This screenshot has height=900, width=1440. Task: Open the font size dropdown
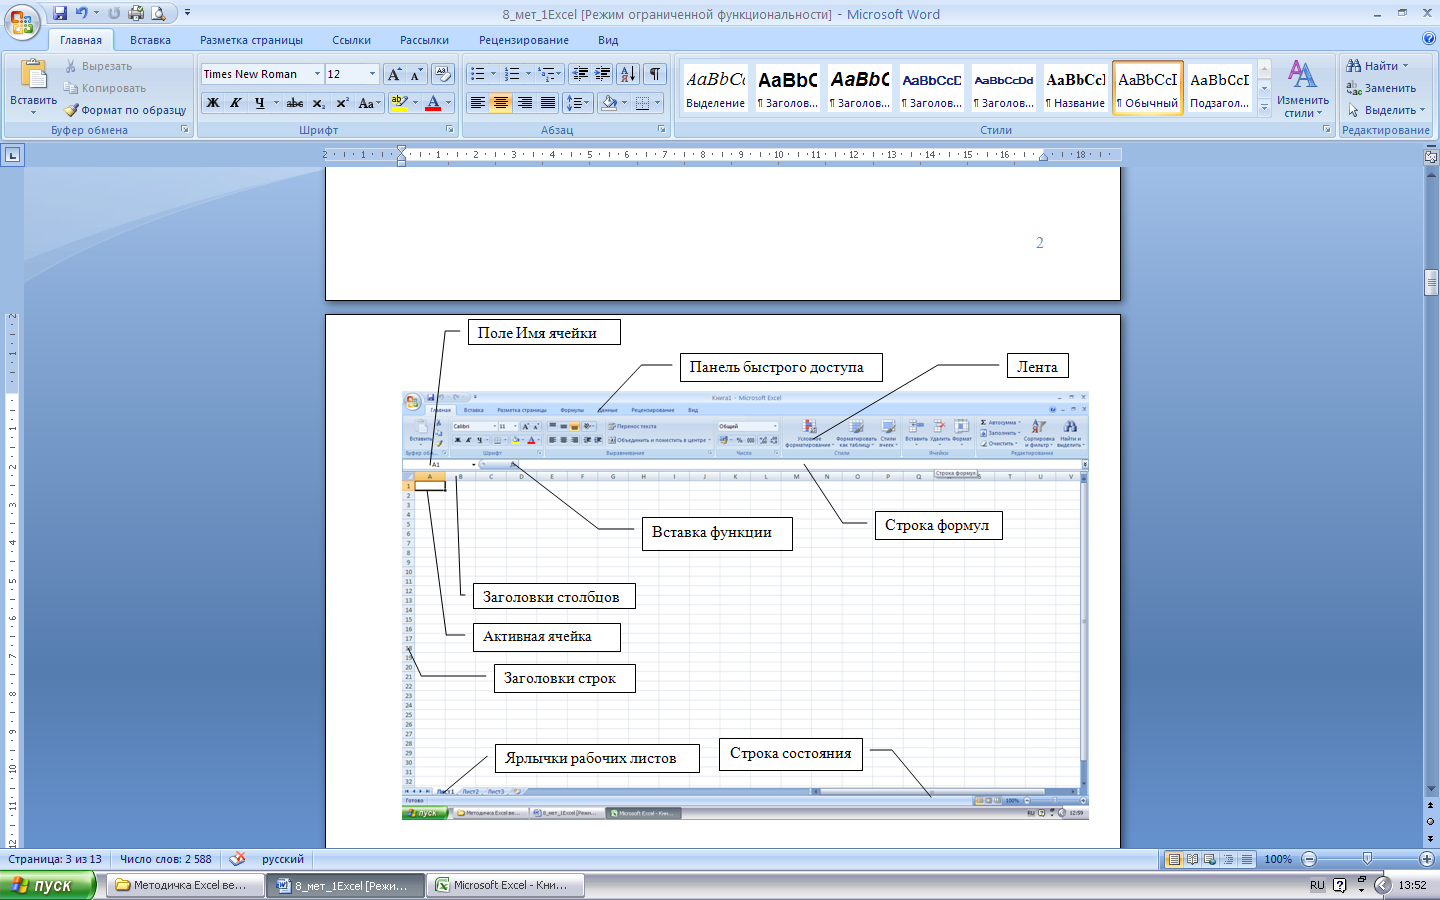point(372,74)
